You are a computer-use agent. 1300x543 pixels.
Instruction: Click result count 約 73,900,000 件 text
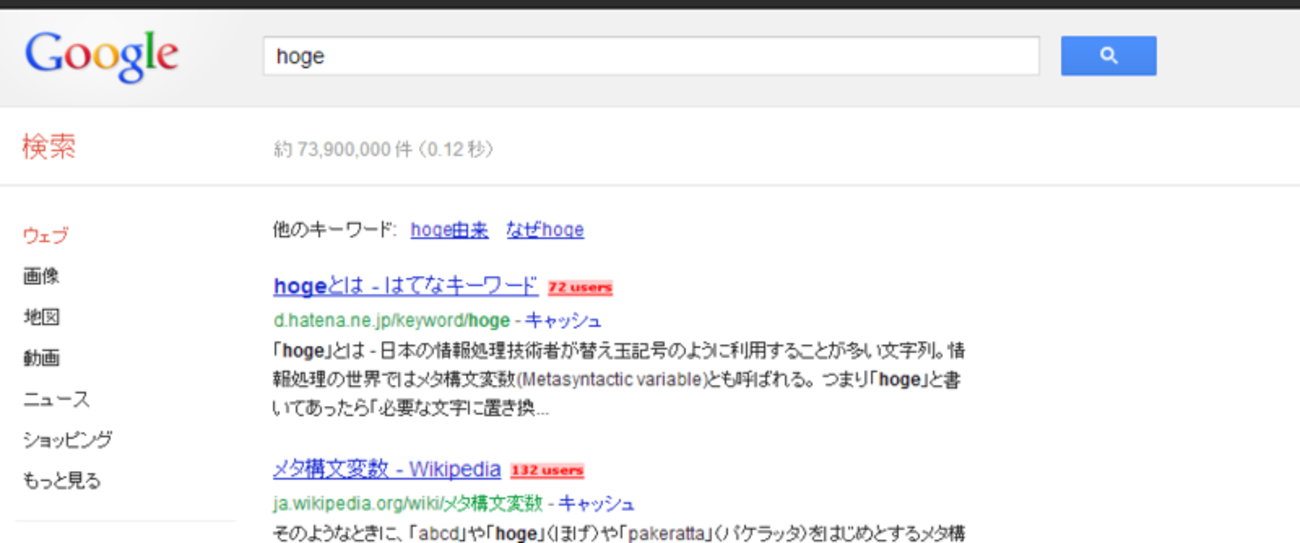click(343, 150)
